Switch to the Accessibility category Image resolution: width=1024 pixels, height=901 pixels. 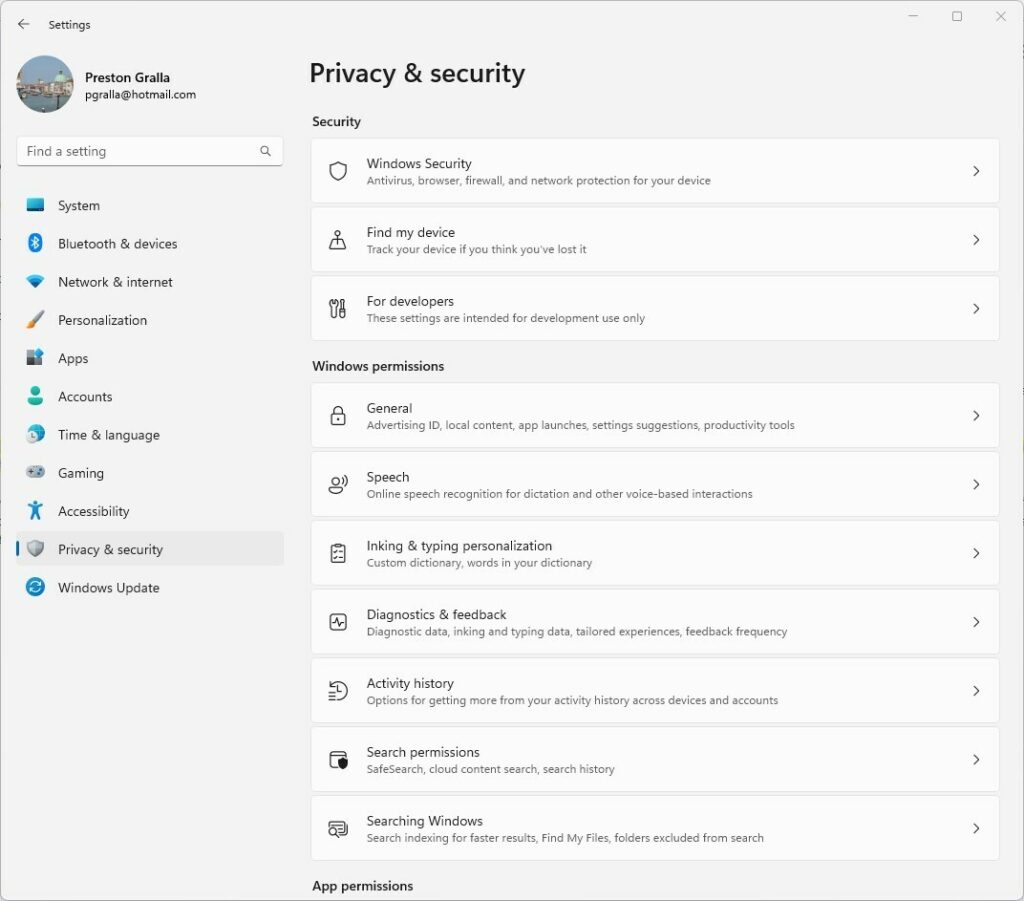click(93, 511)
